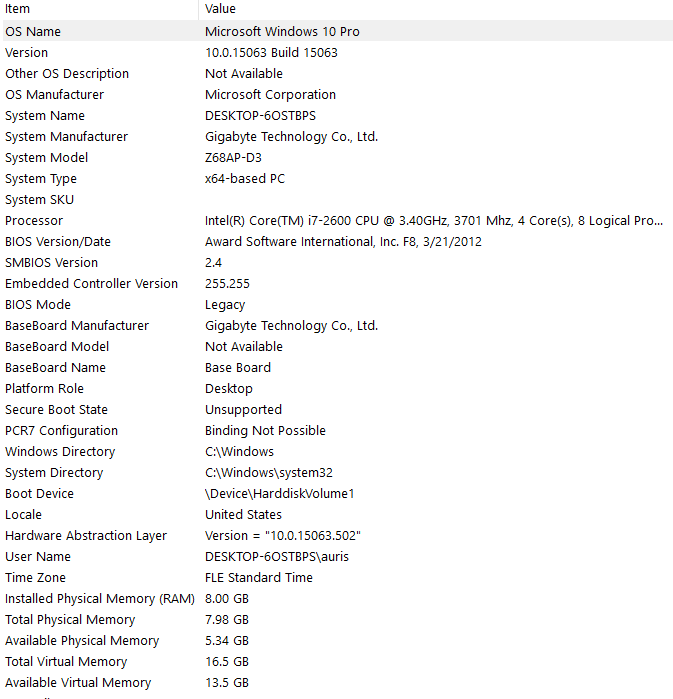Click the DESKTOP-6OSTBPS\auris value
Screen dimensions: 673x699
click(277, 556)
